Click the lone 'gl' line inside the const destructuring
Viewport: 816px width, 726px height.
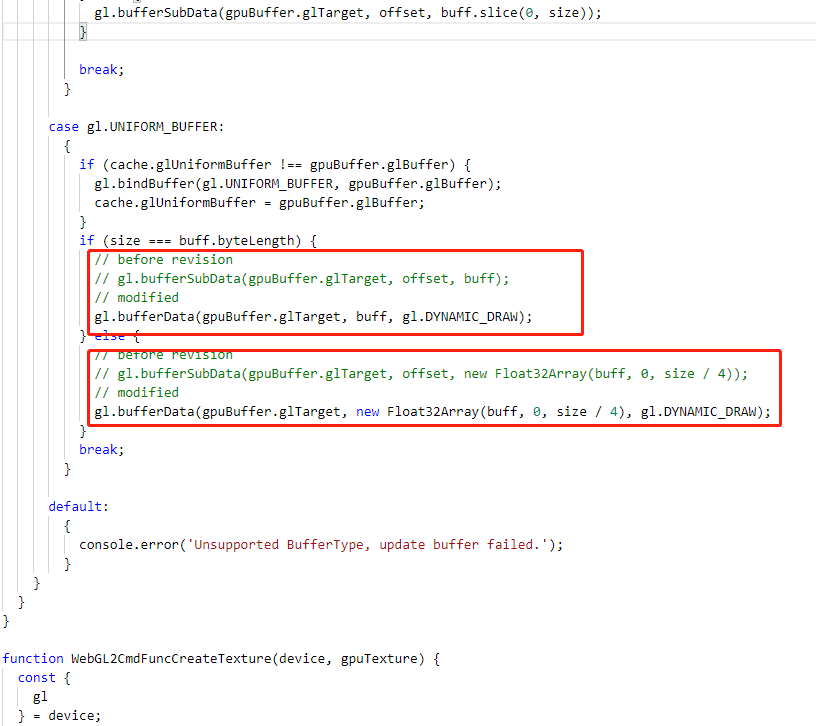40,697
